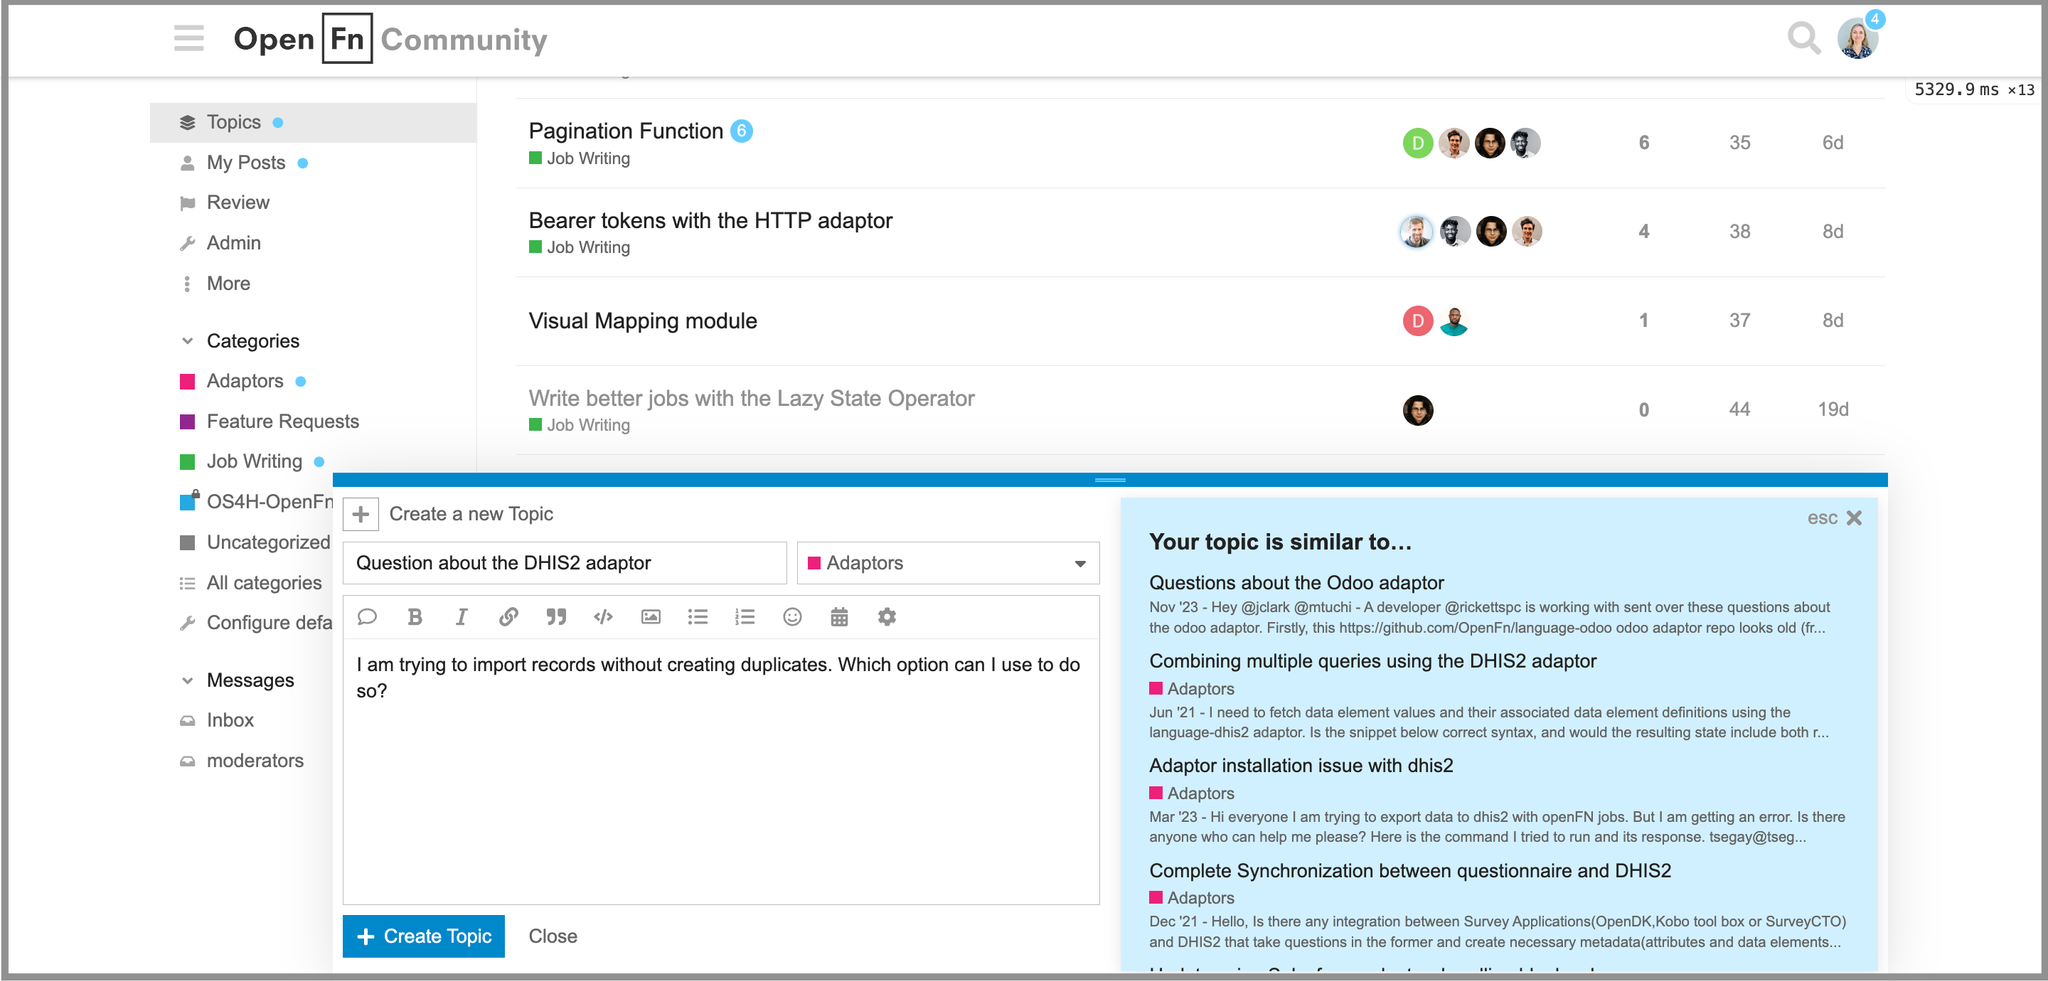
Task: Click the Create Topic button
Action: 424,936
